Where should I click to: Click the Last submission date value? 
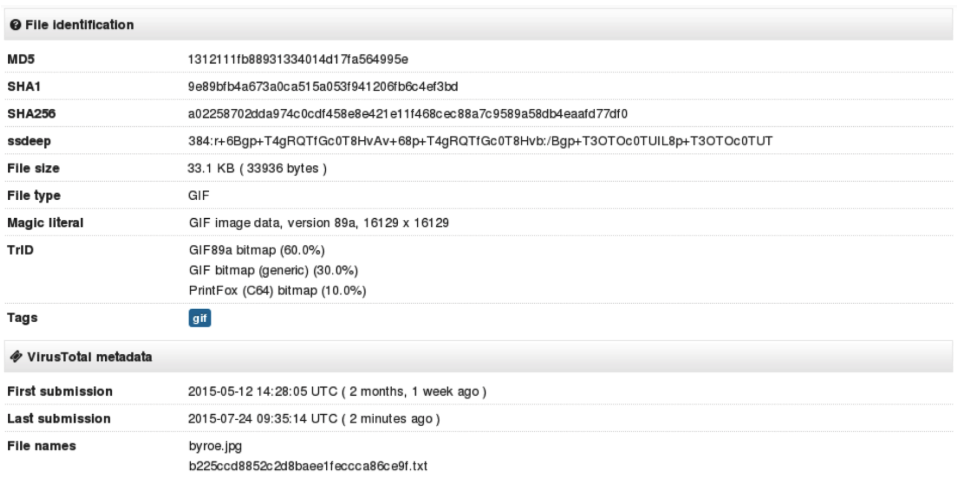314,419
